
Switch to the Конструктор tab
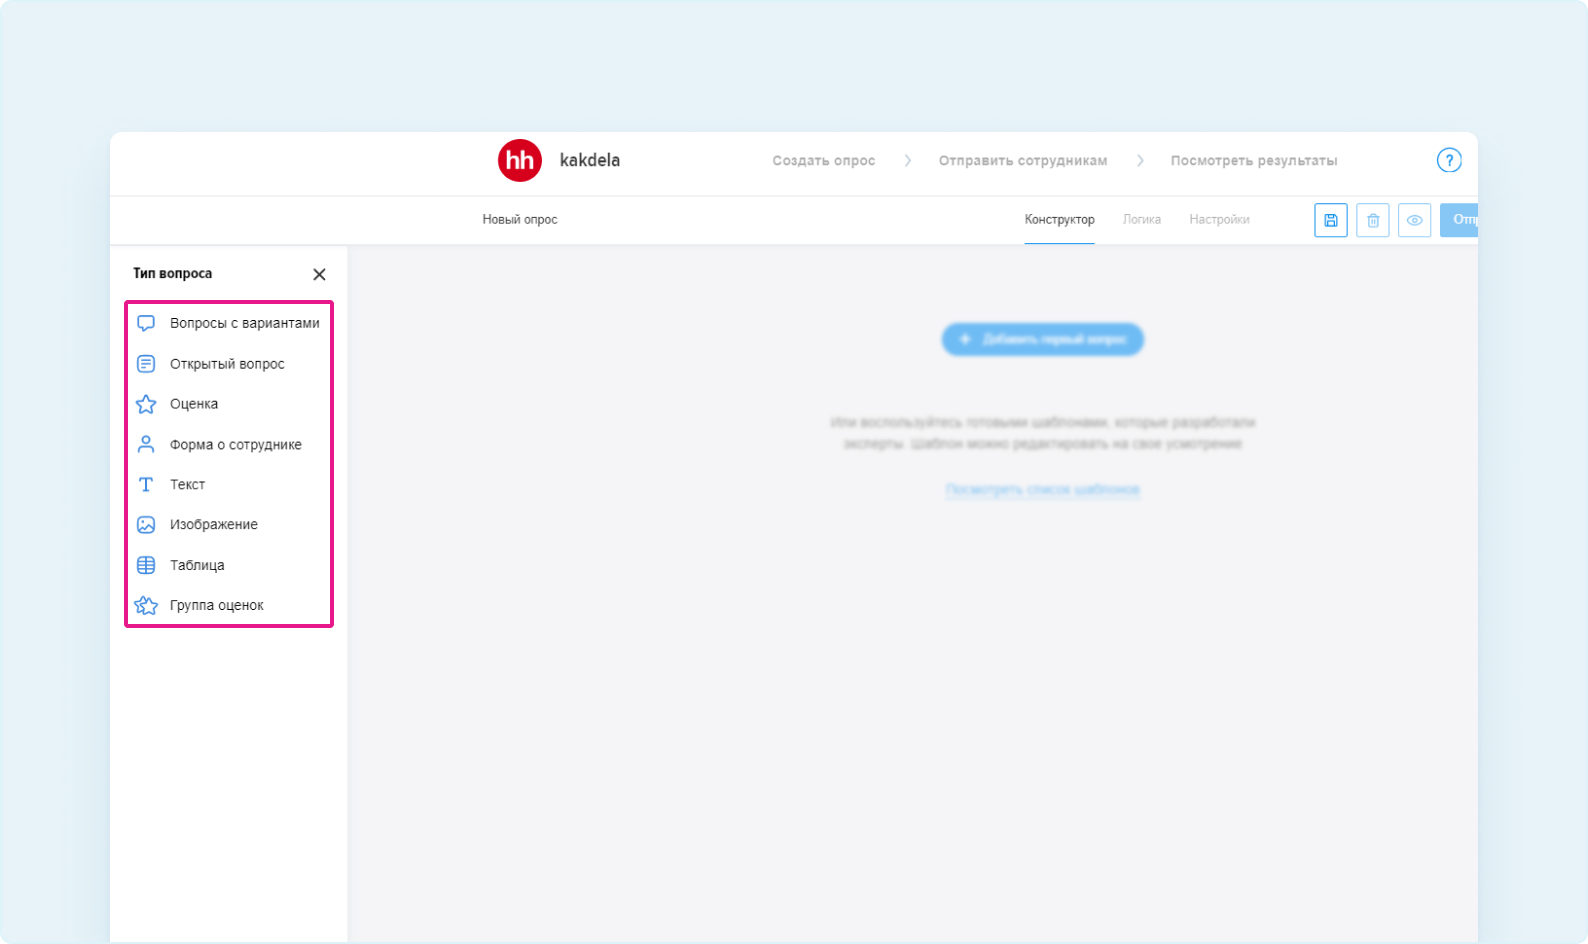pyautogui.click(x=1059, y=220)
